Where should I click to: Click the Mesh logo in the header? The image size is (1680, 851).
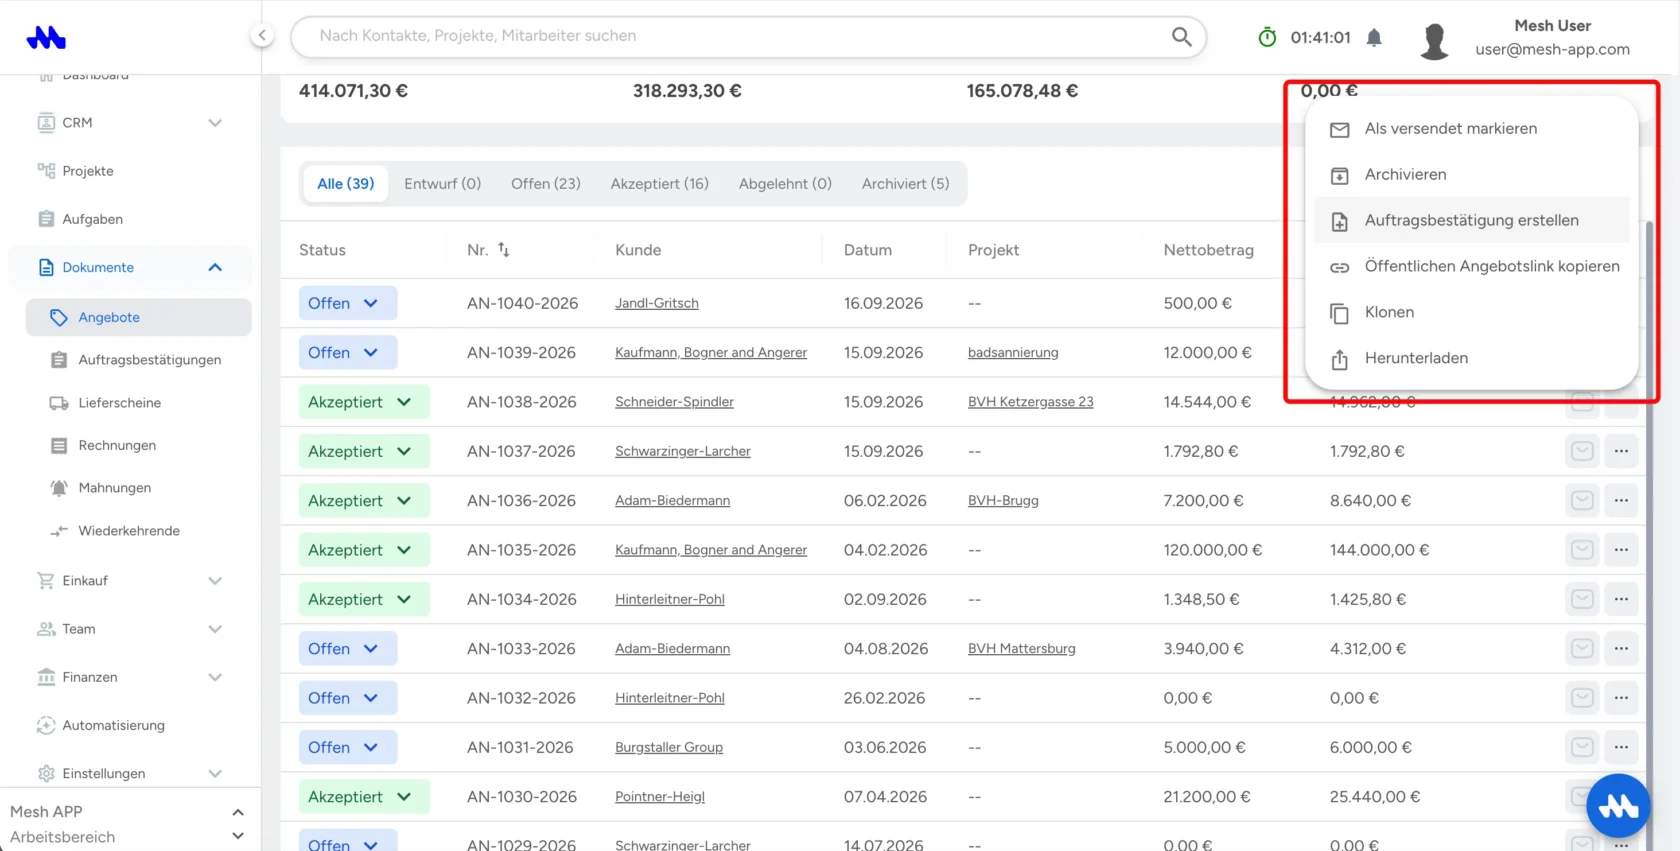pos(46,37)
